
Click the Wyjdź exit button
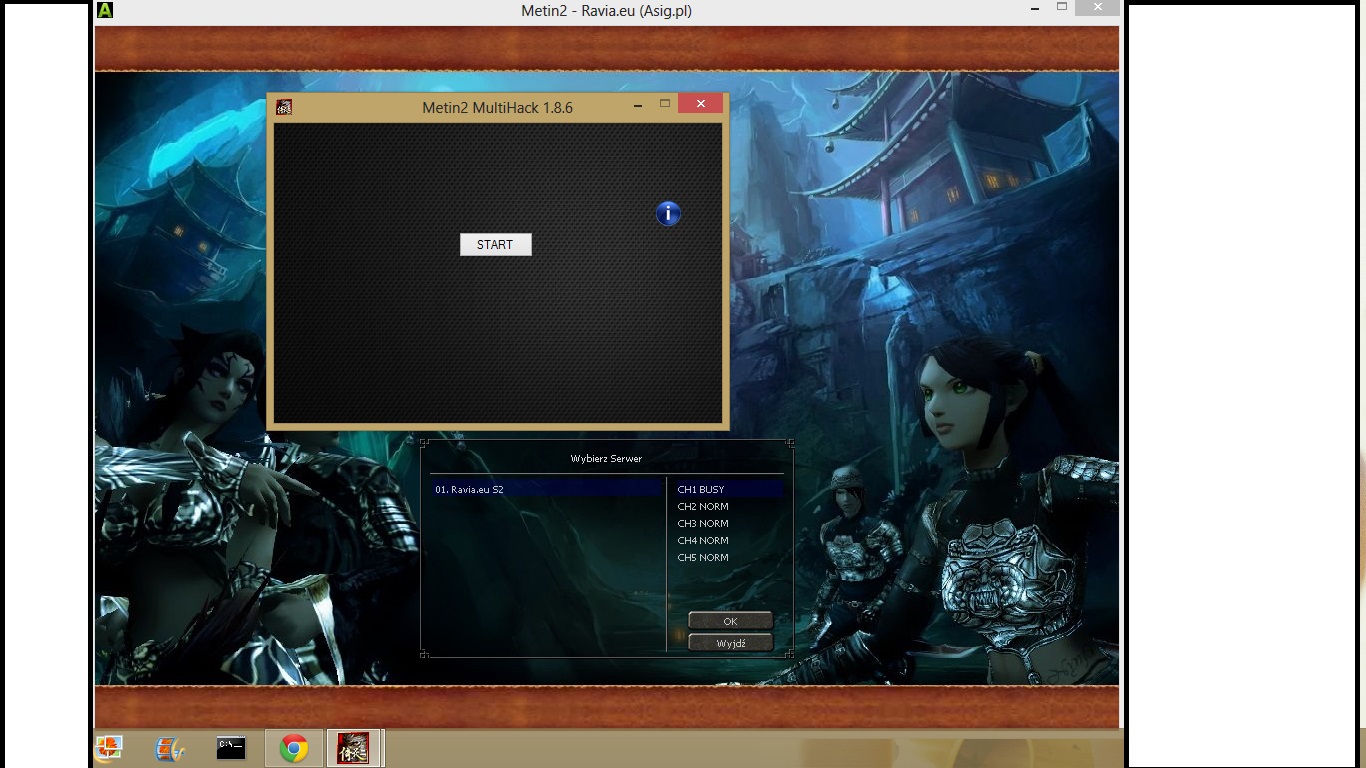pyautogui.click(x=730, y=643)
